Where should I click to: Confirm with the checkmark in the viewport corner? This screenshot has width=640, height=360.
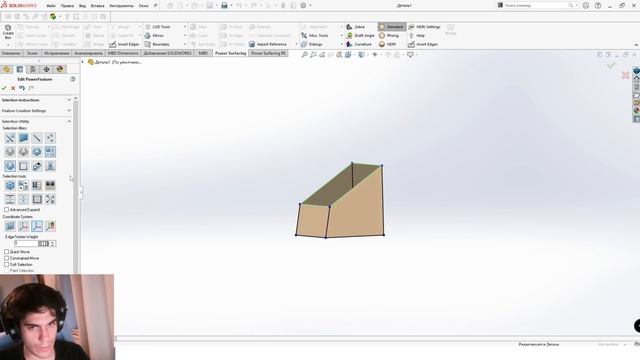pos(611,65)
